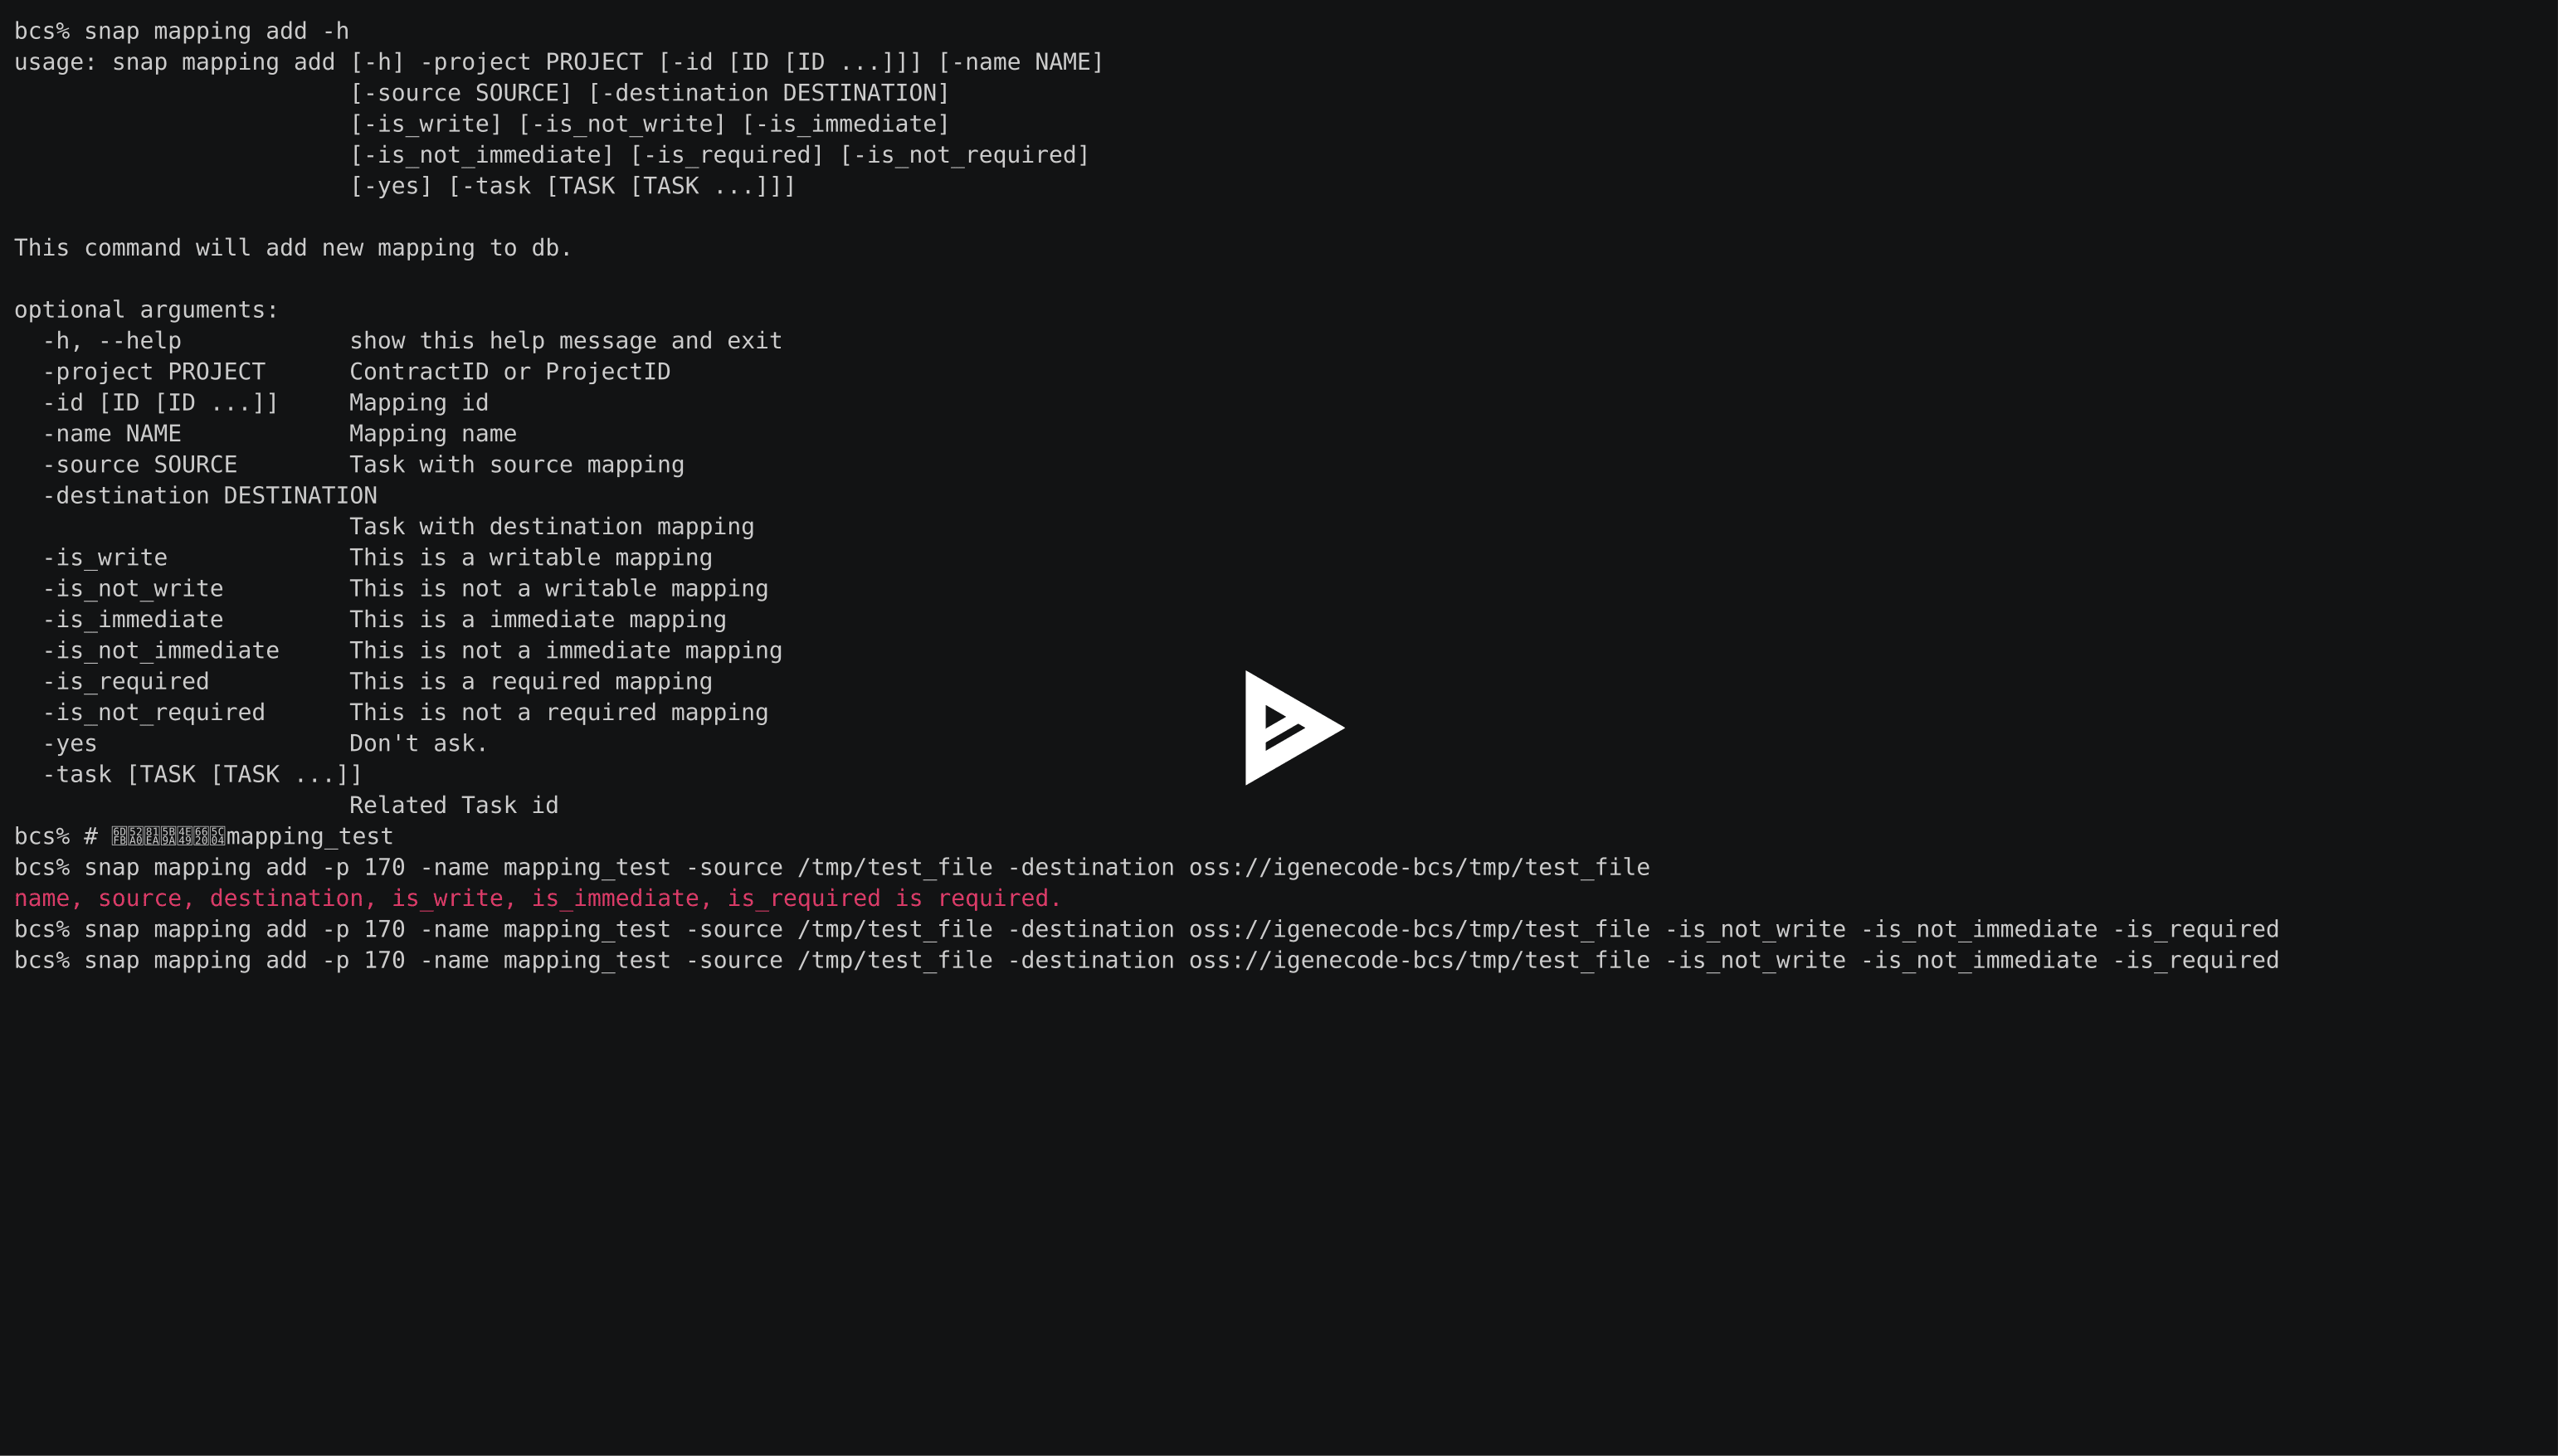Click the '-is_not_required' option row
Image resolution: width=2558 pixels, height=1456 pixels.
tap(405, 713)
